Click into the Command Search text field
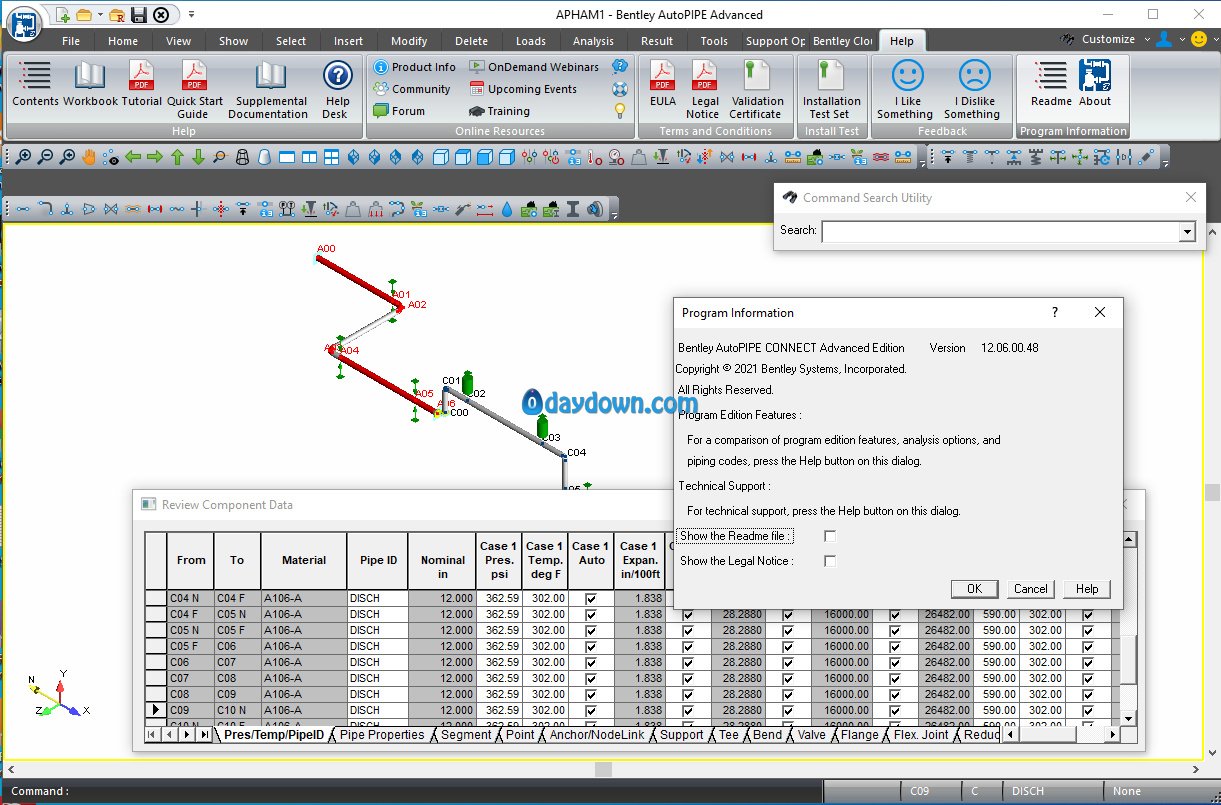 [1000, 231]
